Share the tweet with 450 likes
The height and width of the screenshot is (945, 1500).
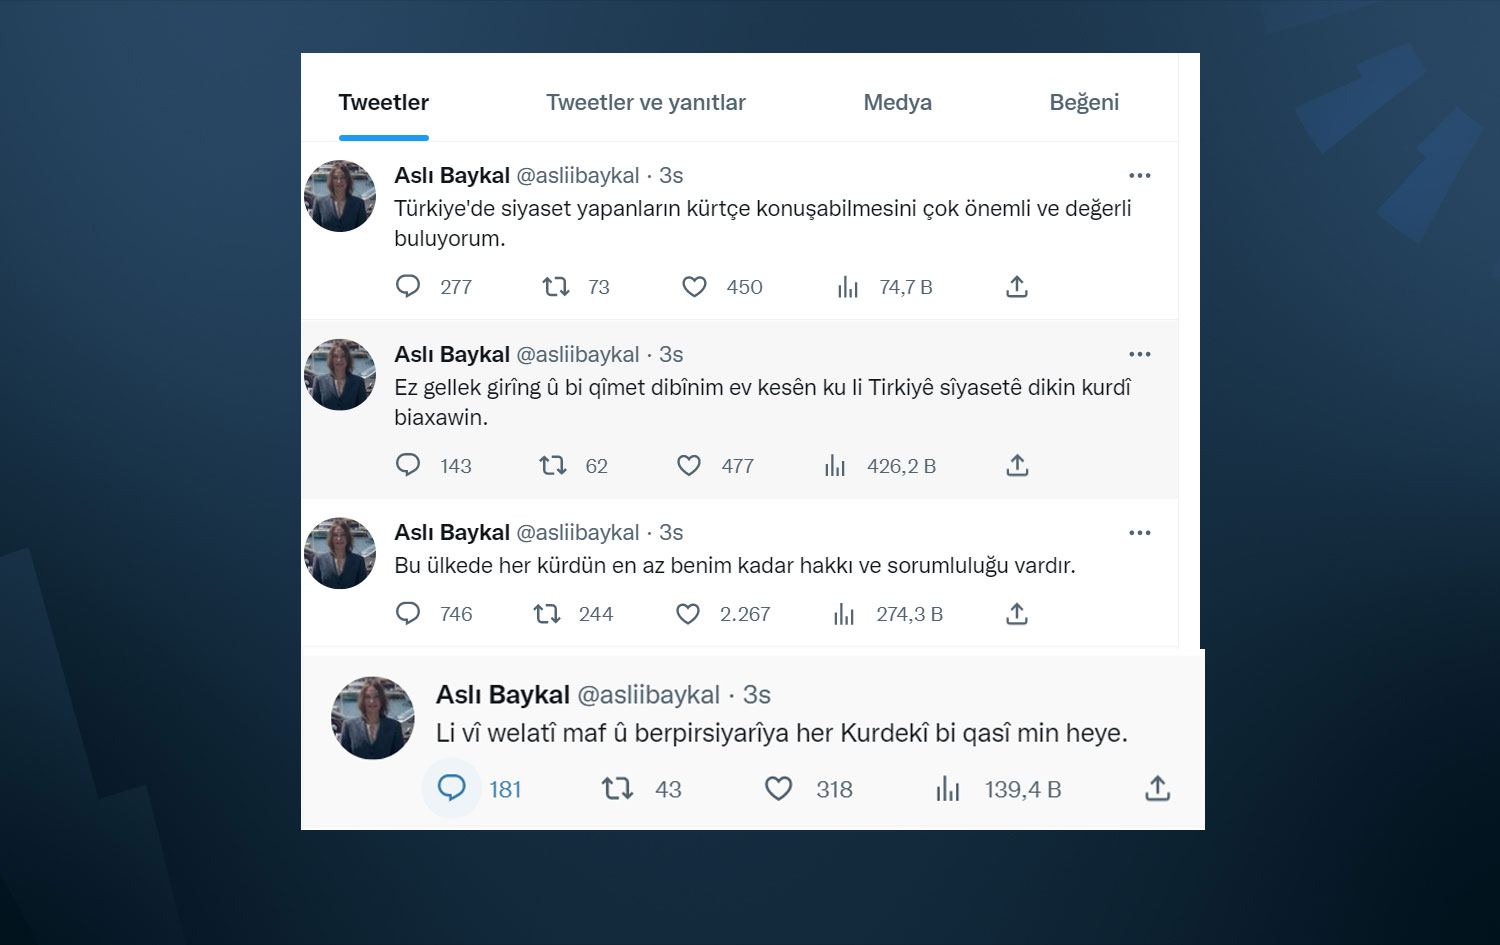[x=1017, y=286]
